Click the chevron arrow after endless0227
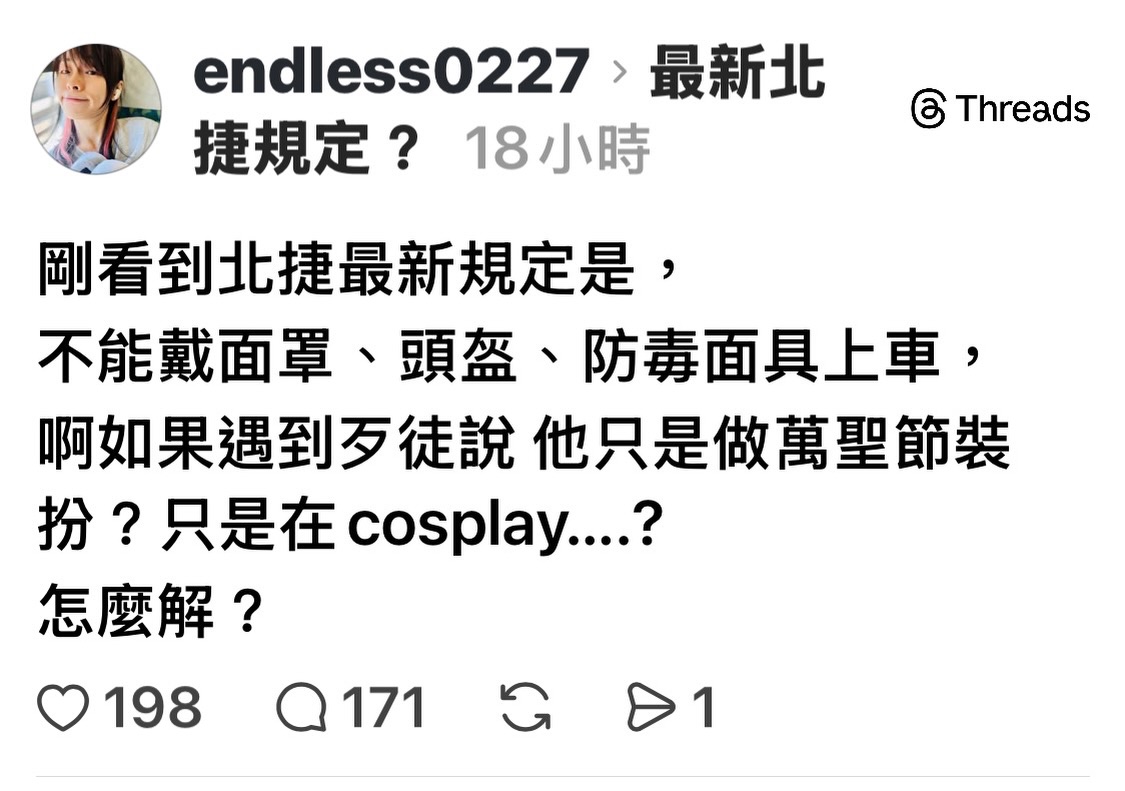 (620, 72)
